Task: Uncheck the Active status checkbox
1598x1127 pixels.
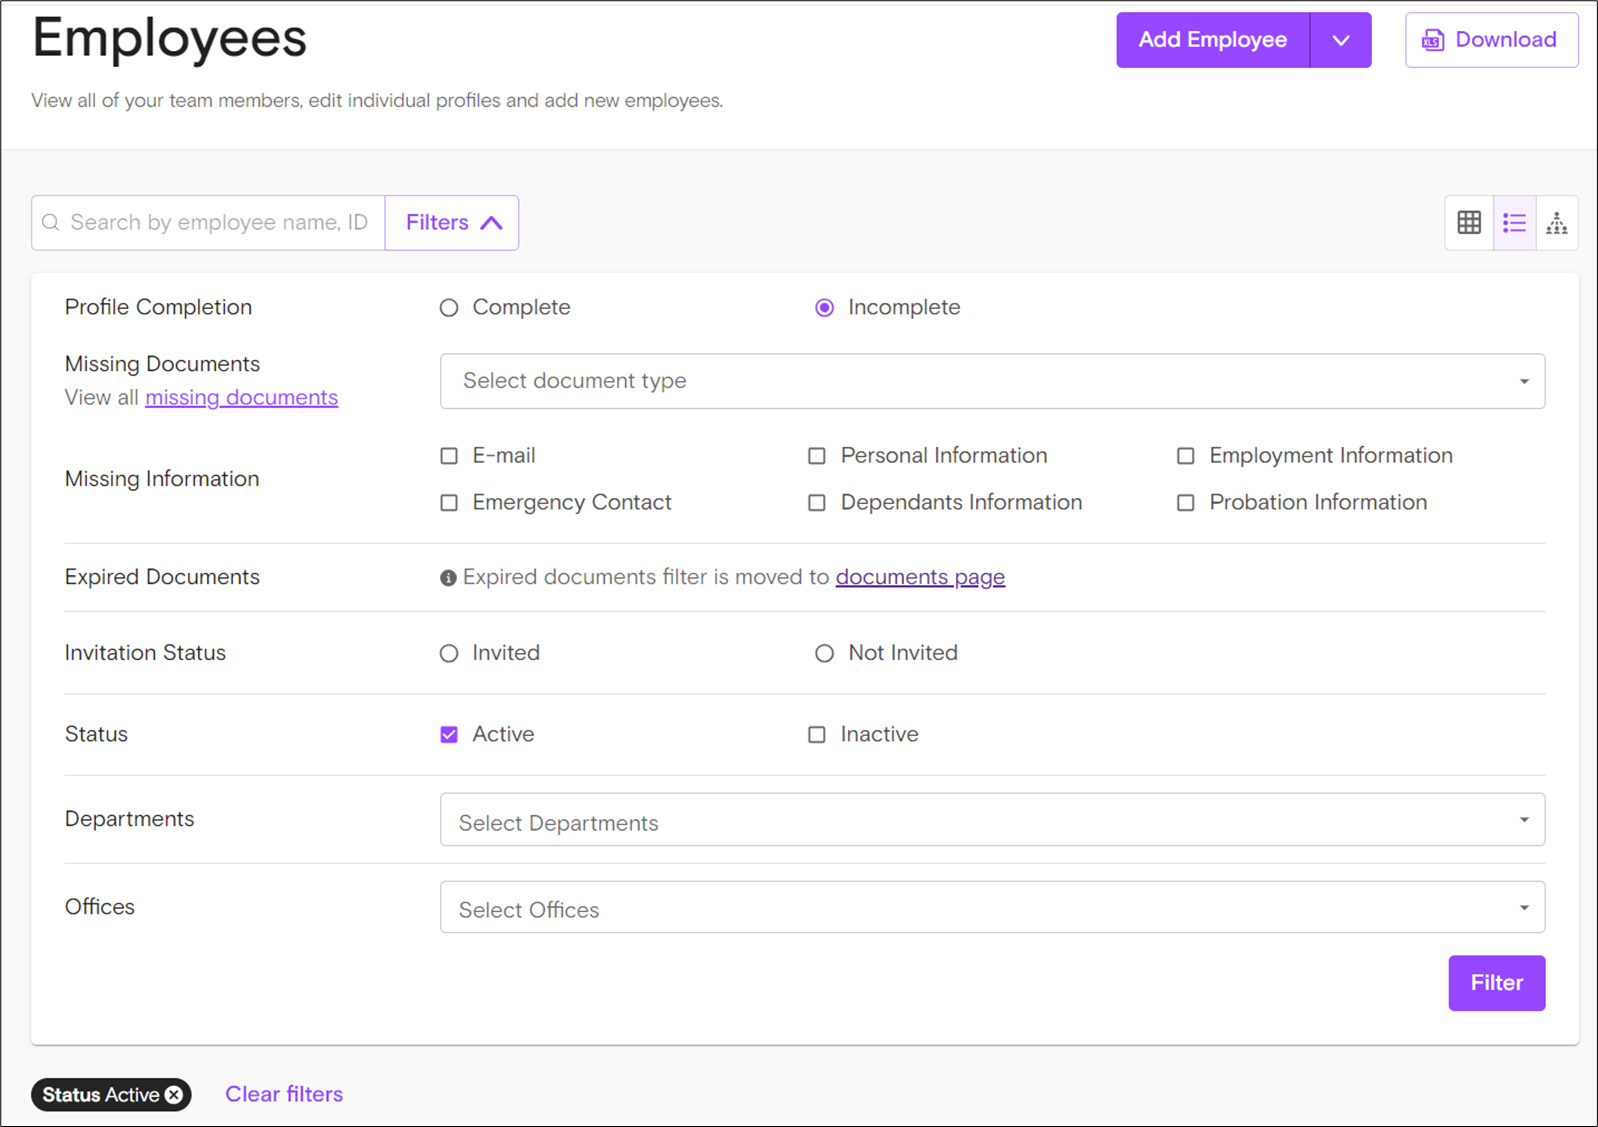Action: pos(449,735)
